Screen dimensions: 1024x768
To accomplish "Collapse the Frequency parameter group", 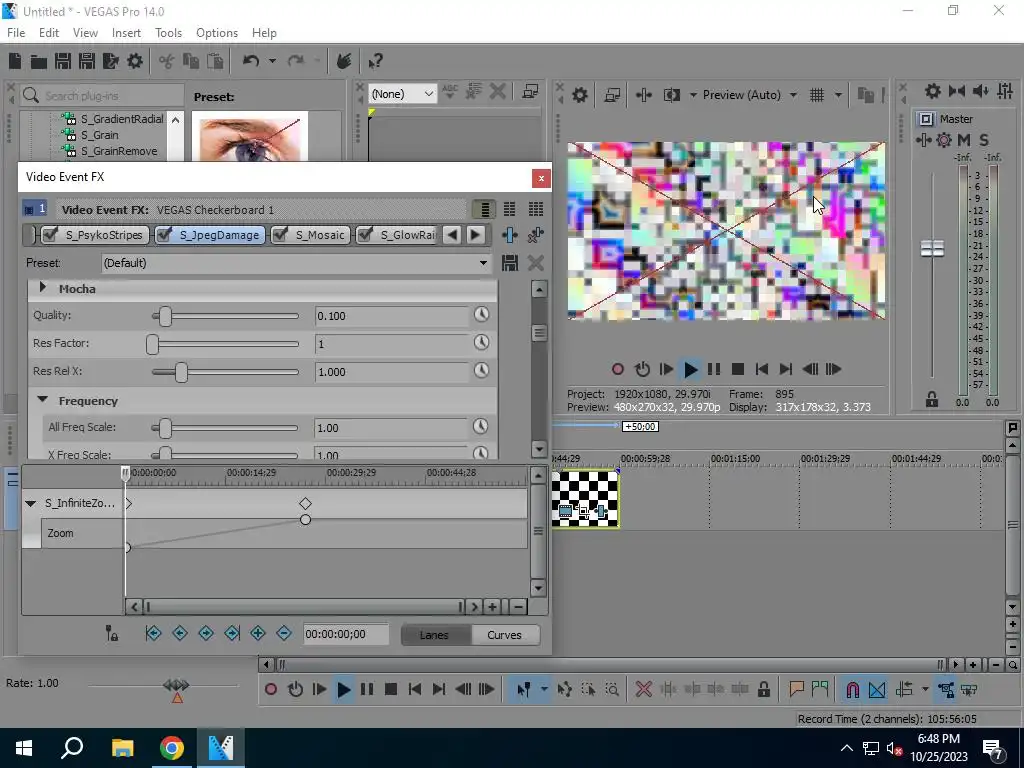I will 42,399.
